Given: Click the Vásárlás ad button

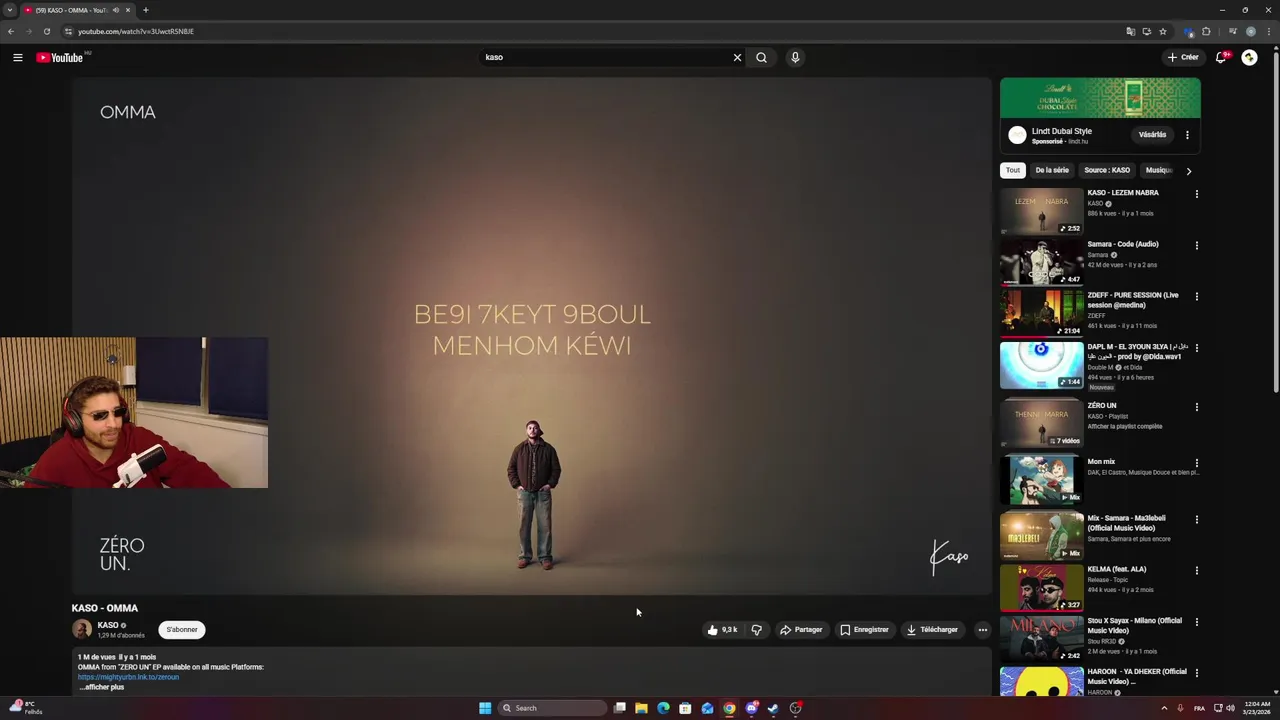Looking at the screenshot, I should [1152, 135].
